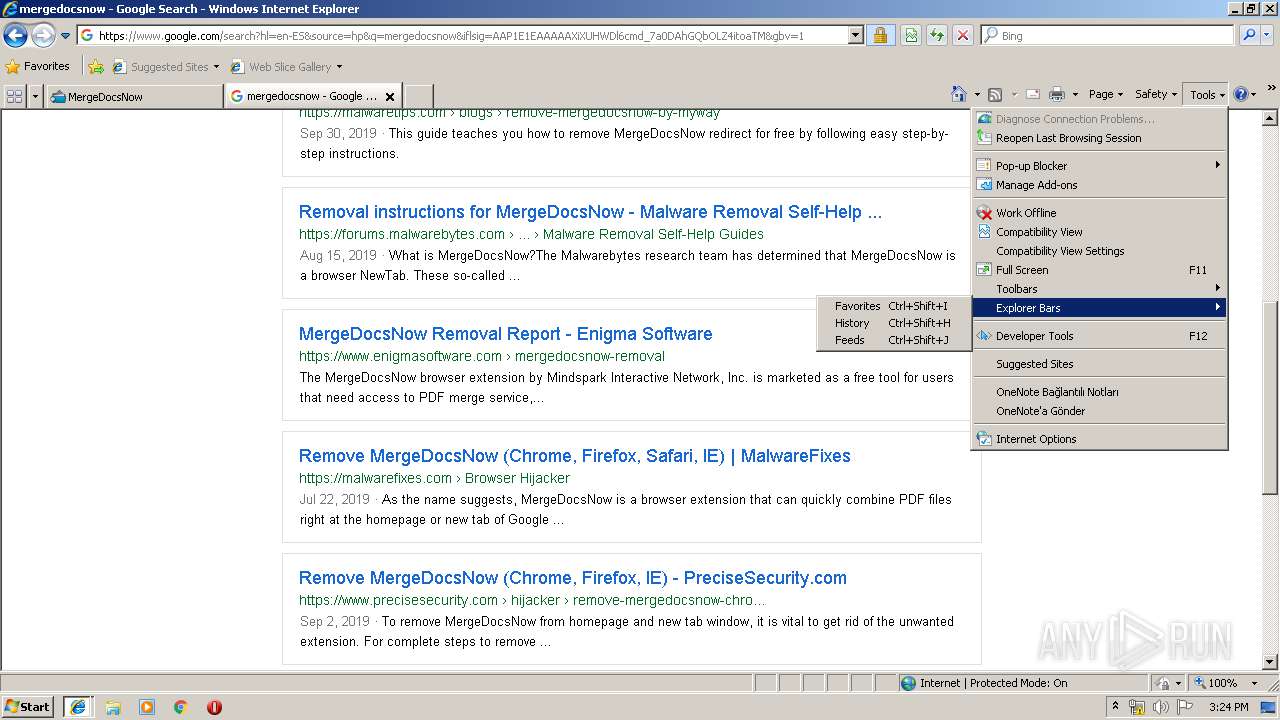Image resolution: width=1280 pixels, height=720 pixels.
Task: Click the Stop loading icon
Action: click(962, 35)
